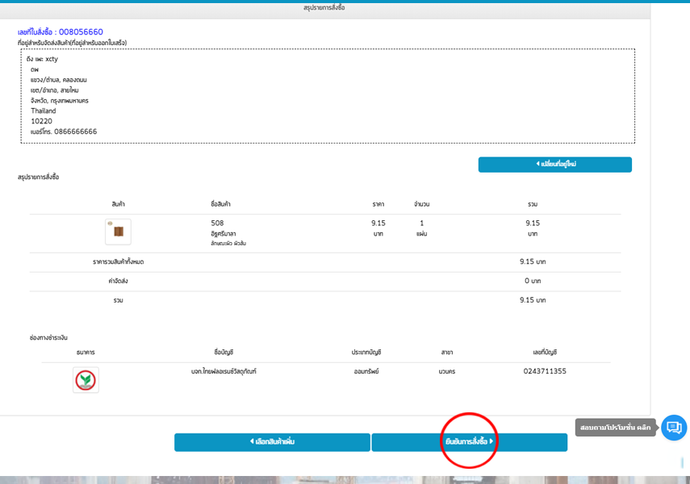
Task: Open the promotion chat bubble icon
Action: tap(674, 427)
